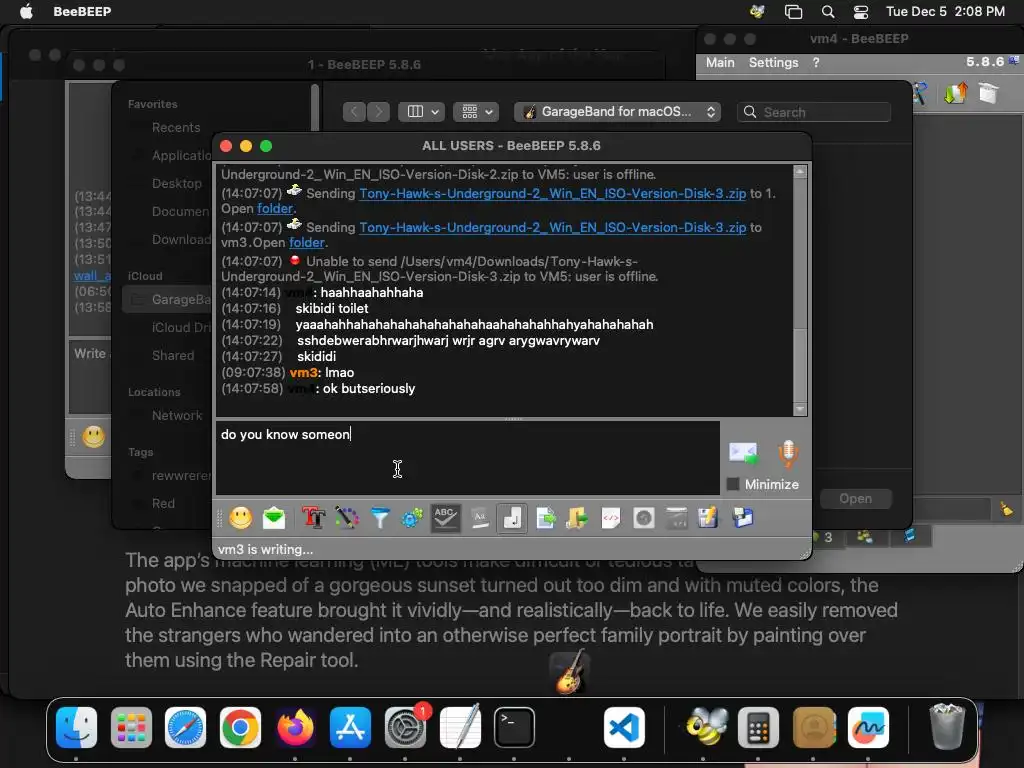
Task: Click the Apple menu logo
Action: pyautogui.click(x=26, y=11)
